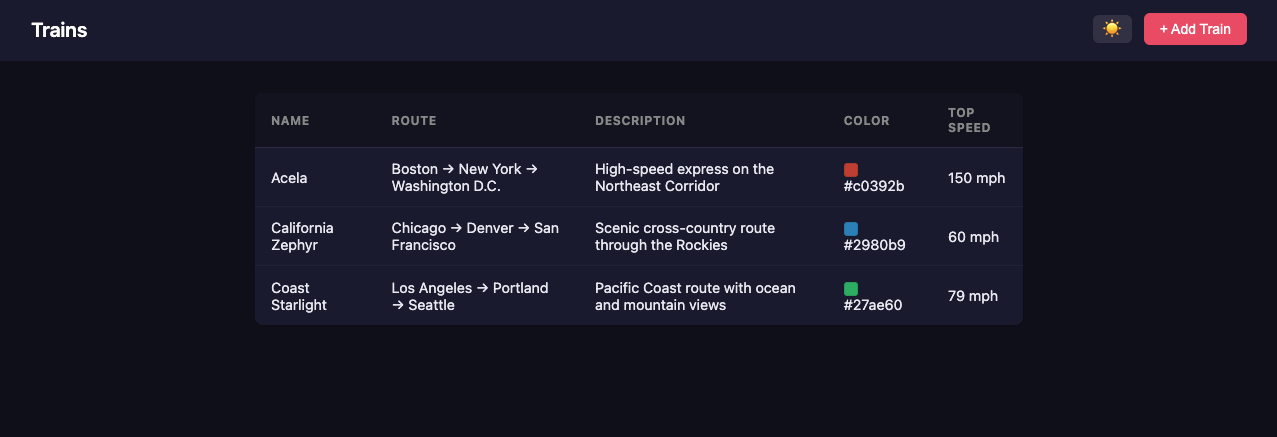Click the #c0392b hex code text
Image resolution: width=1277 pixels, height=437 pixels.
[x=875, y=187]
